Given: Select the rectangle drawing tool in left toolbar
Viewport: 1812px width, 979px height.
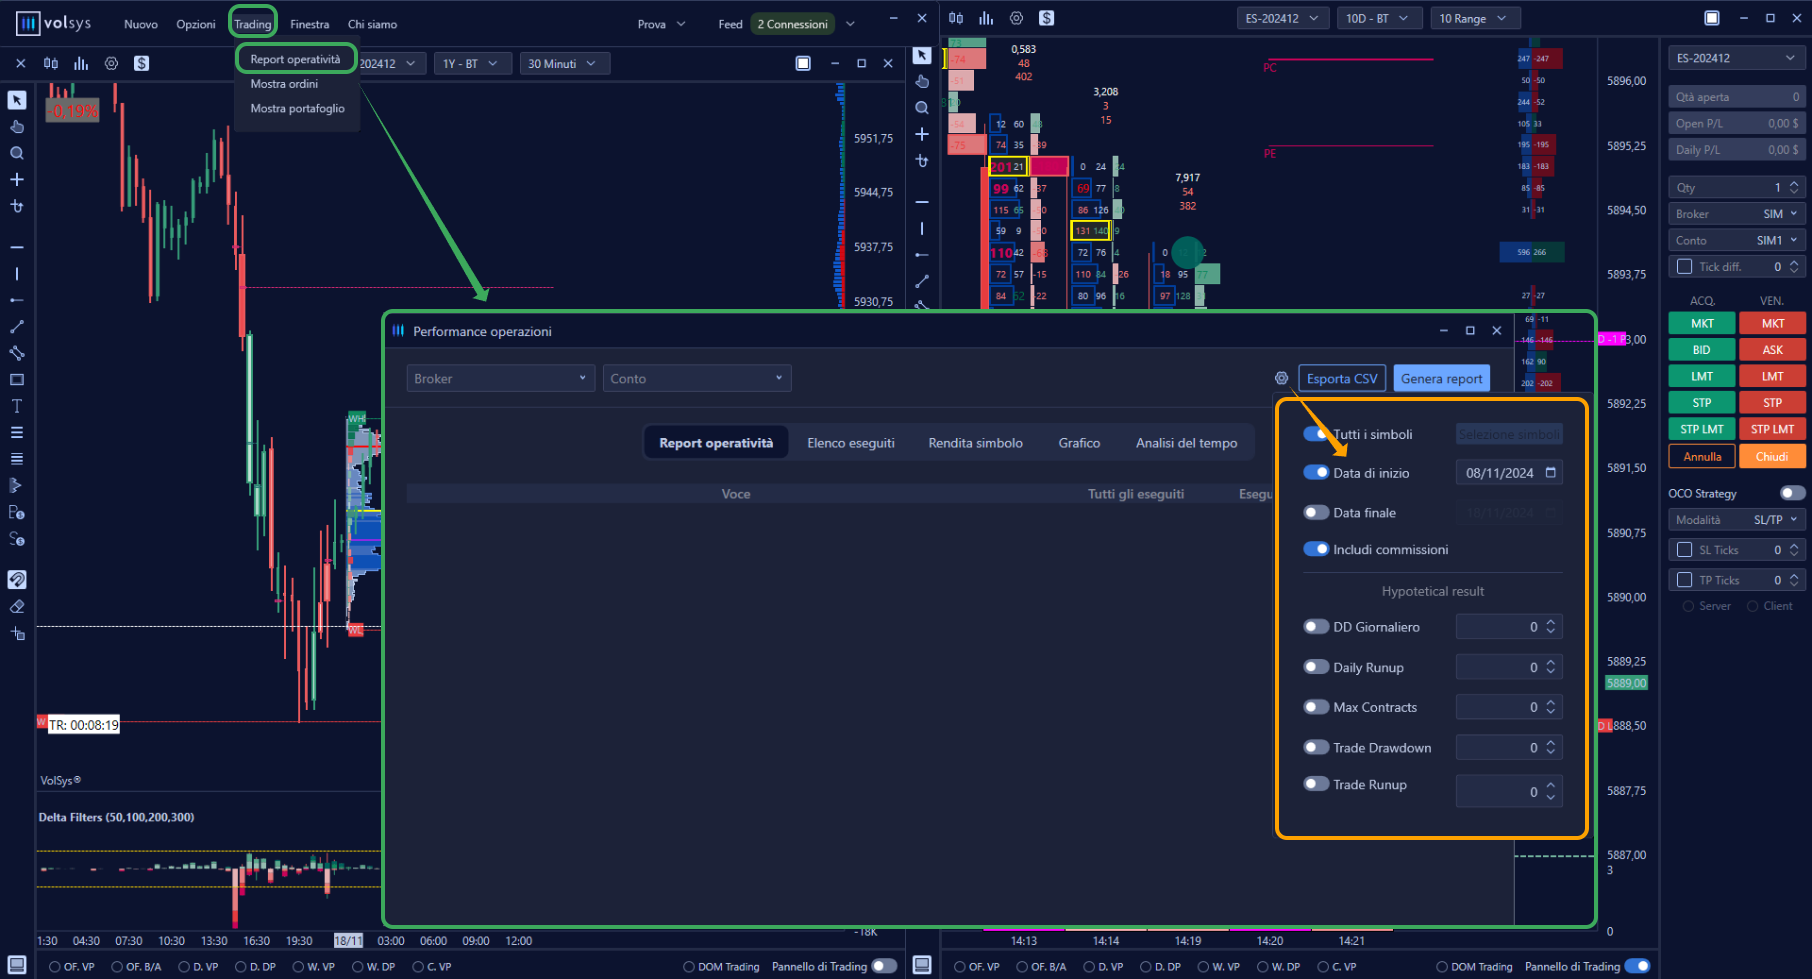Looking at the screenshot, I should 17,380.
